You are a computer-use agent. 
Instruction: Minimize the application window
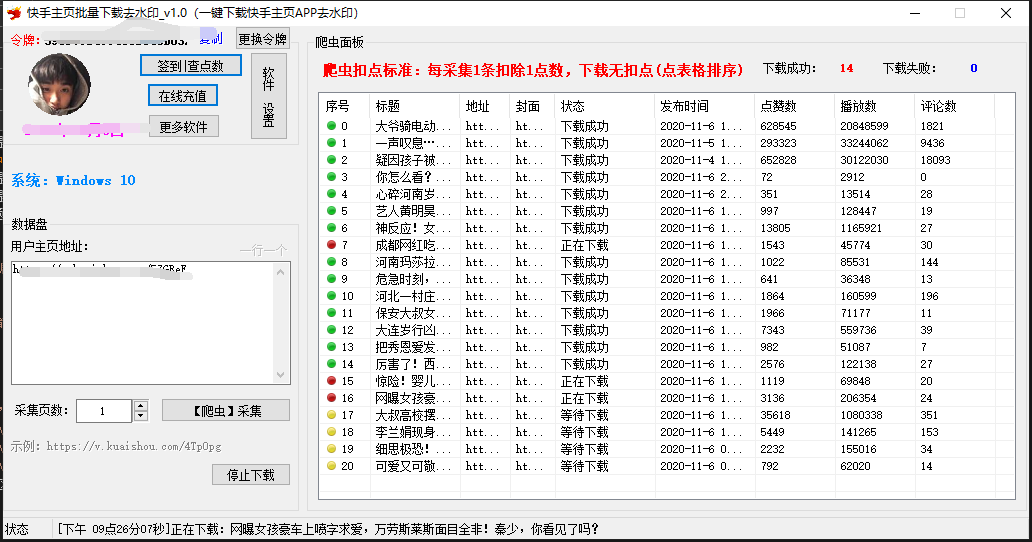[x=915, y=13]
